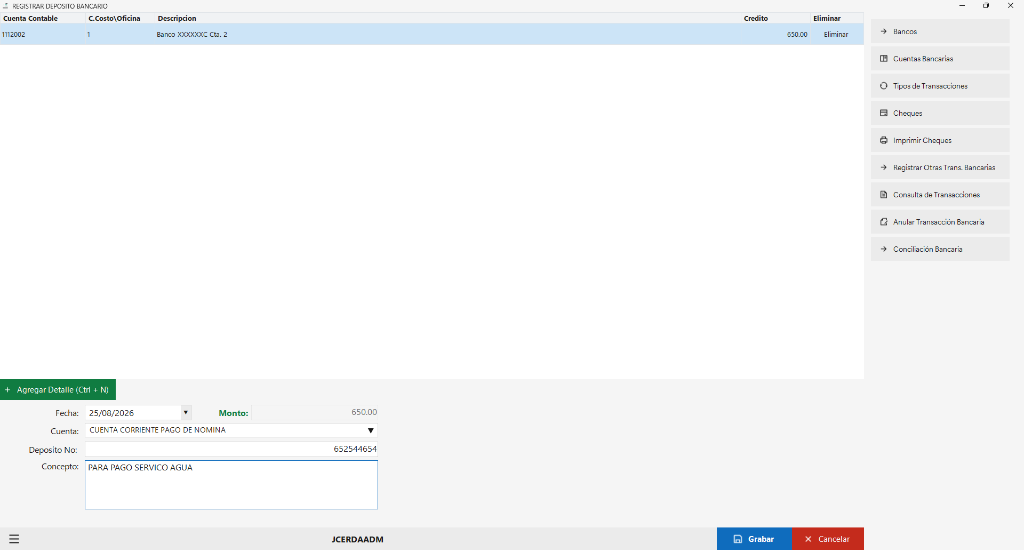Click the arrow icon beside Conciliación Bancaria

click(884, 249)
